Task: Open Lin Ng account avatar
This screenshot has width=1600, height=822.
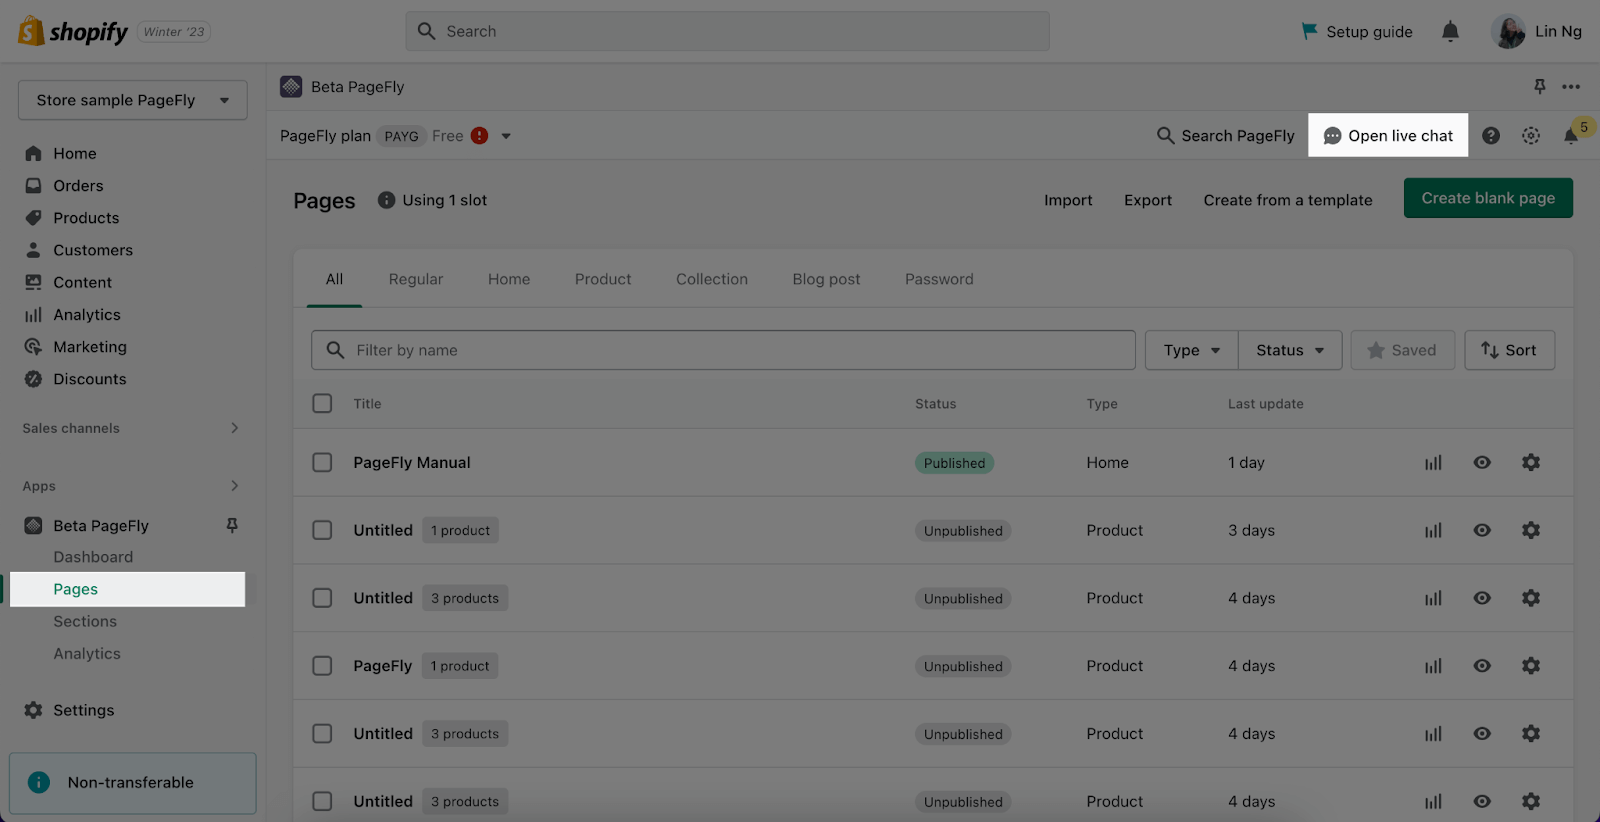Action: [1508, 32]
